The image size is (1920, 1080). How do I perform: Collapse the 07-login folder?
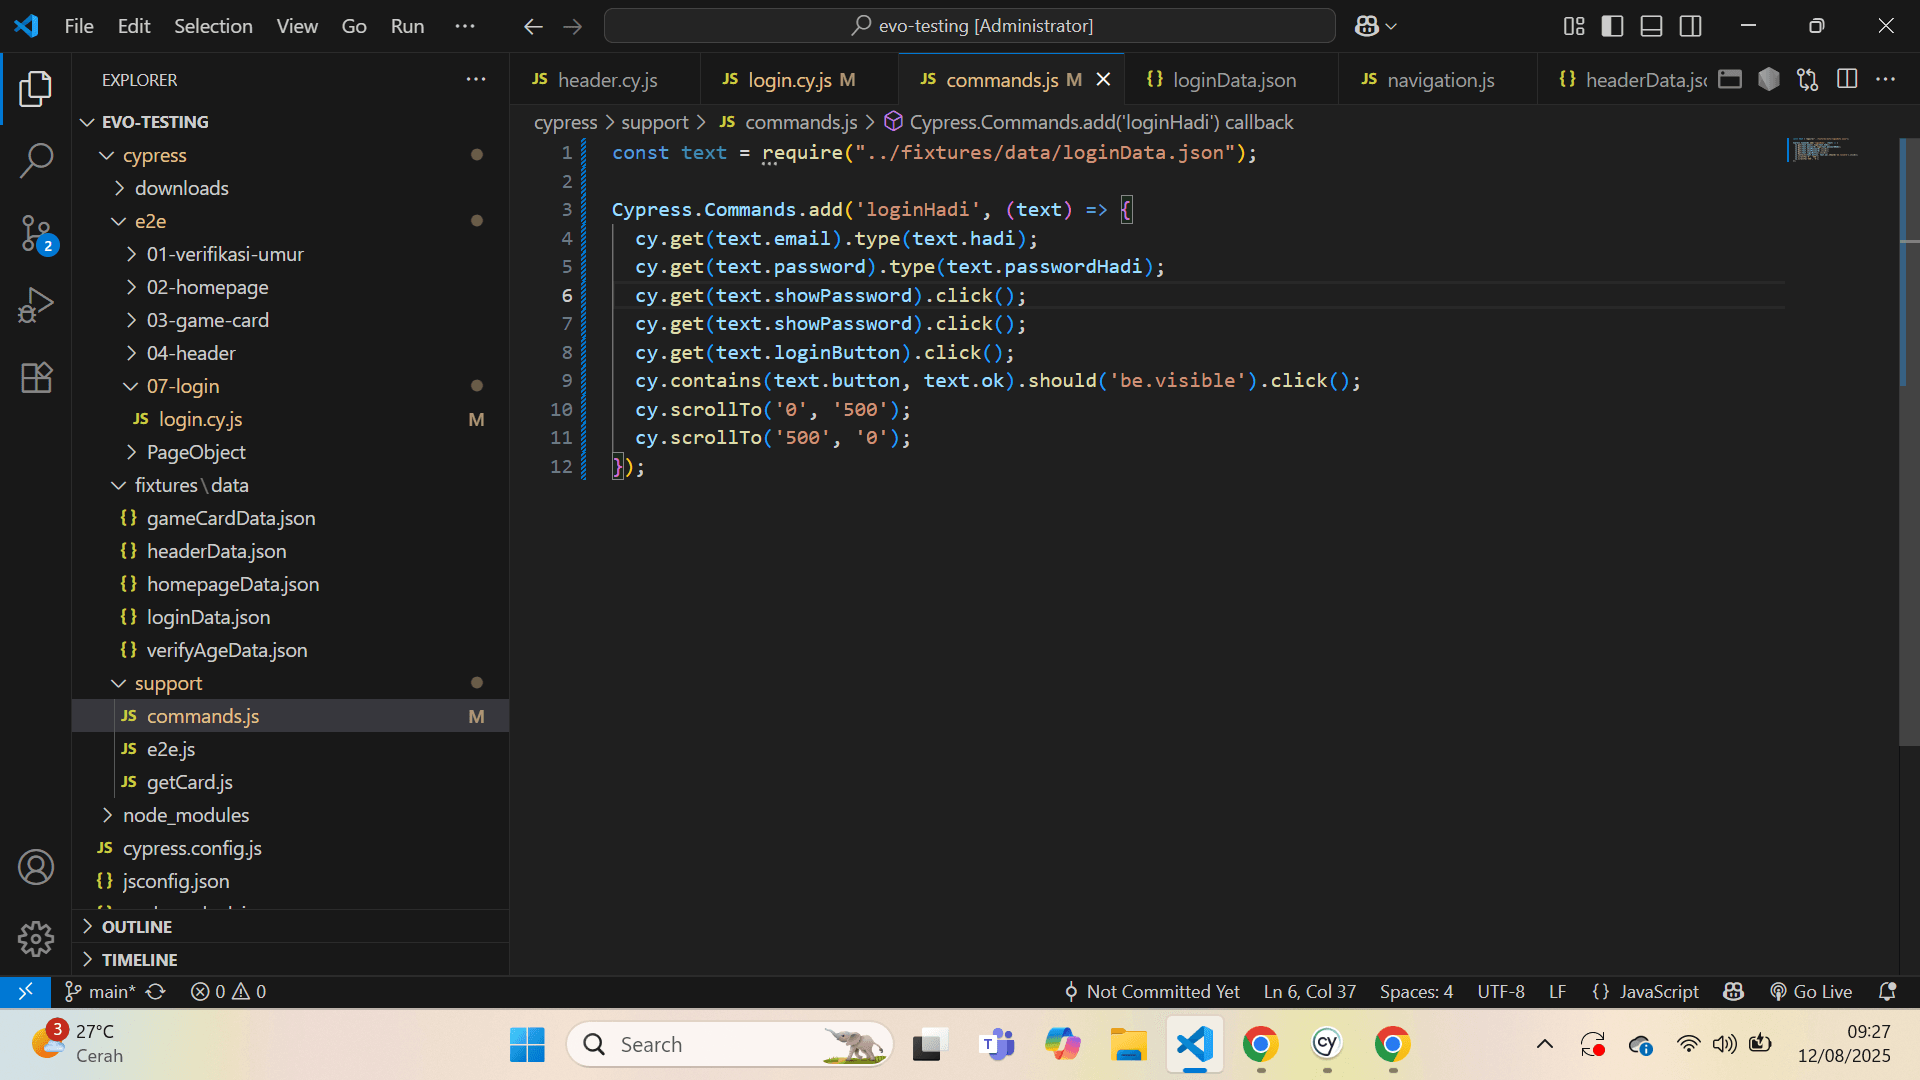[x=182, y=386]
